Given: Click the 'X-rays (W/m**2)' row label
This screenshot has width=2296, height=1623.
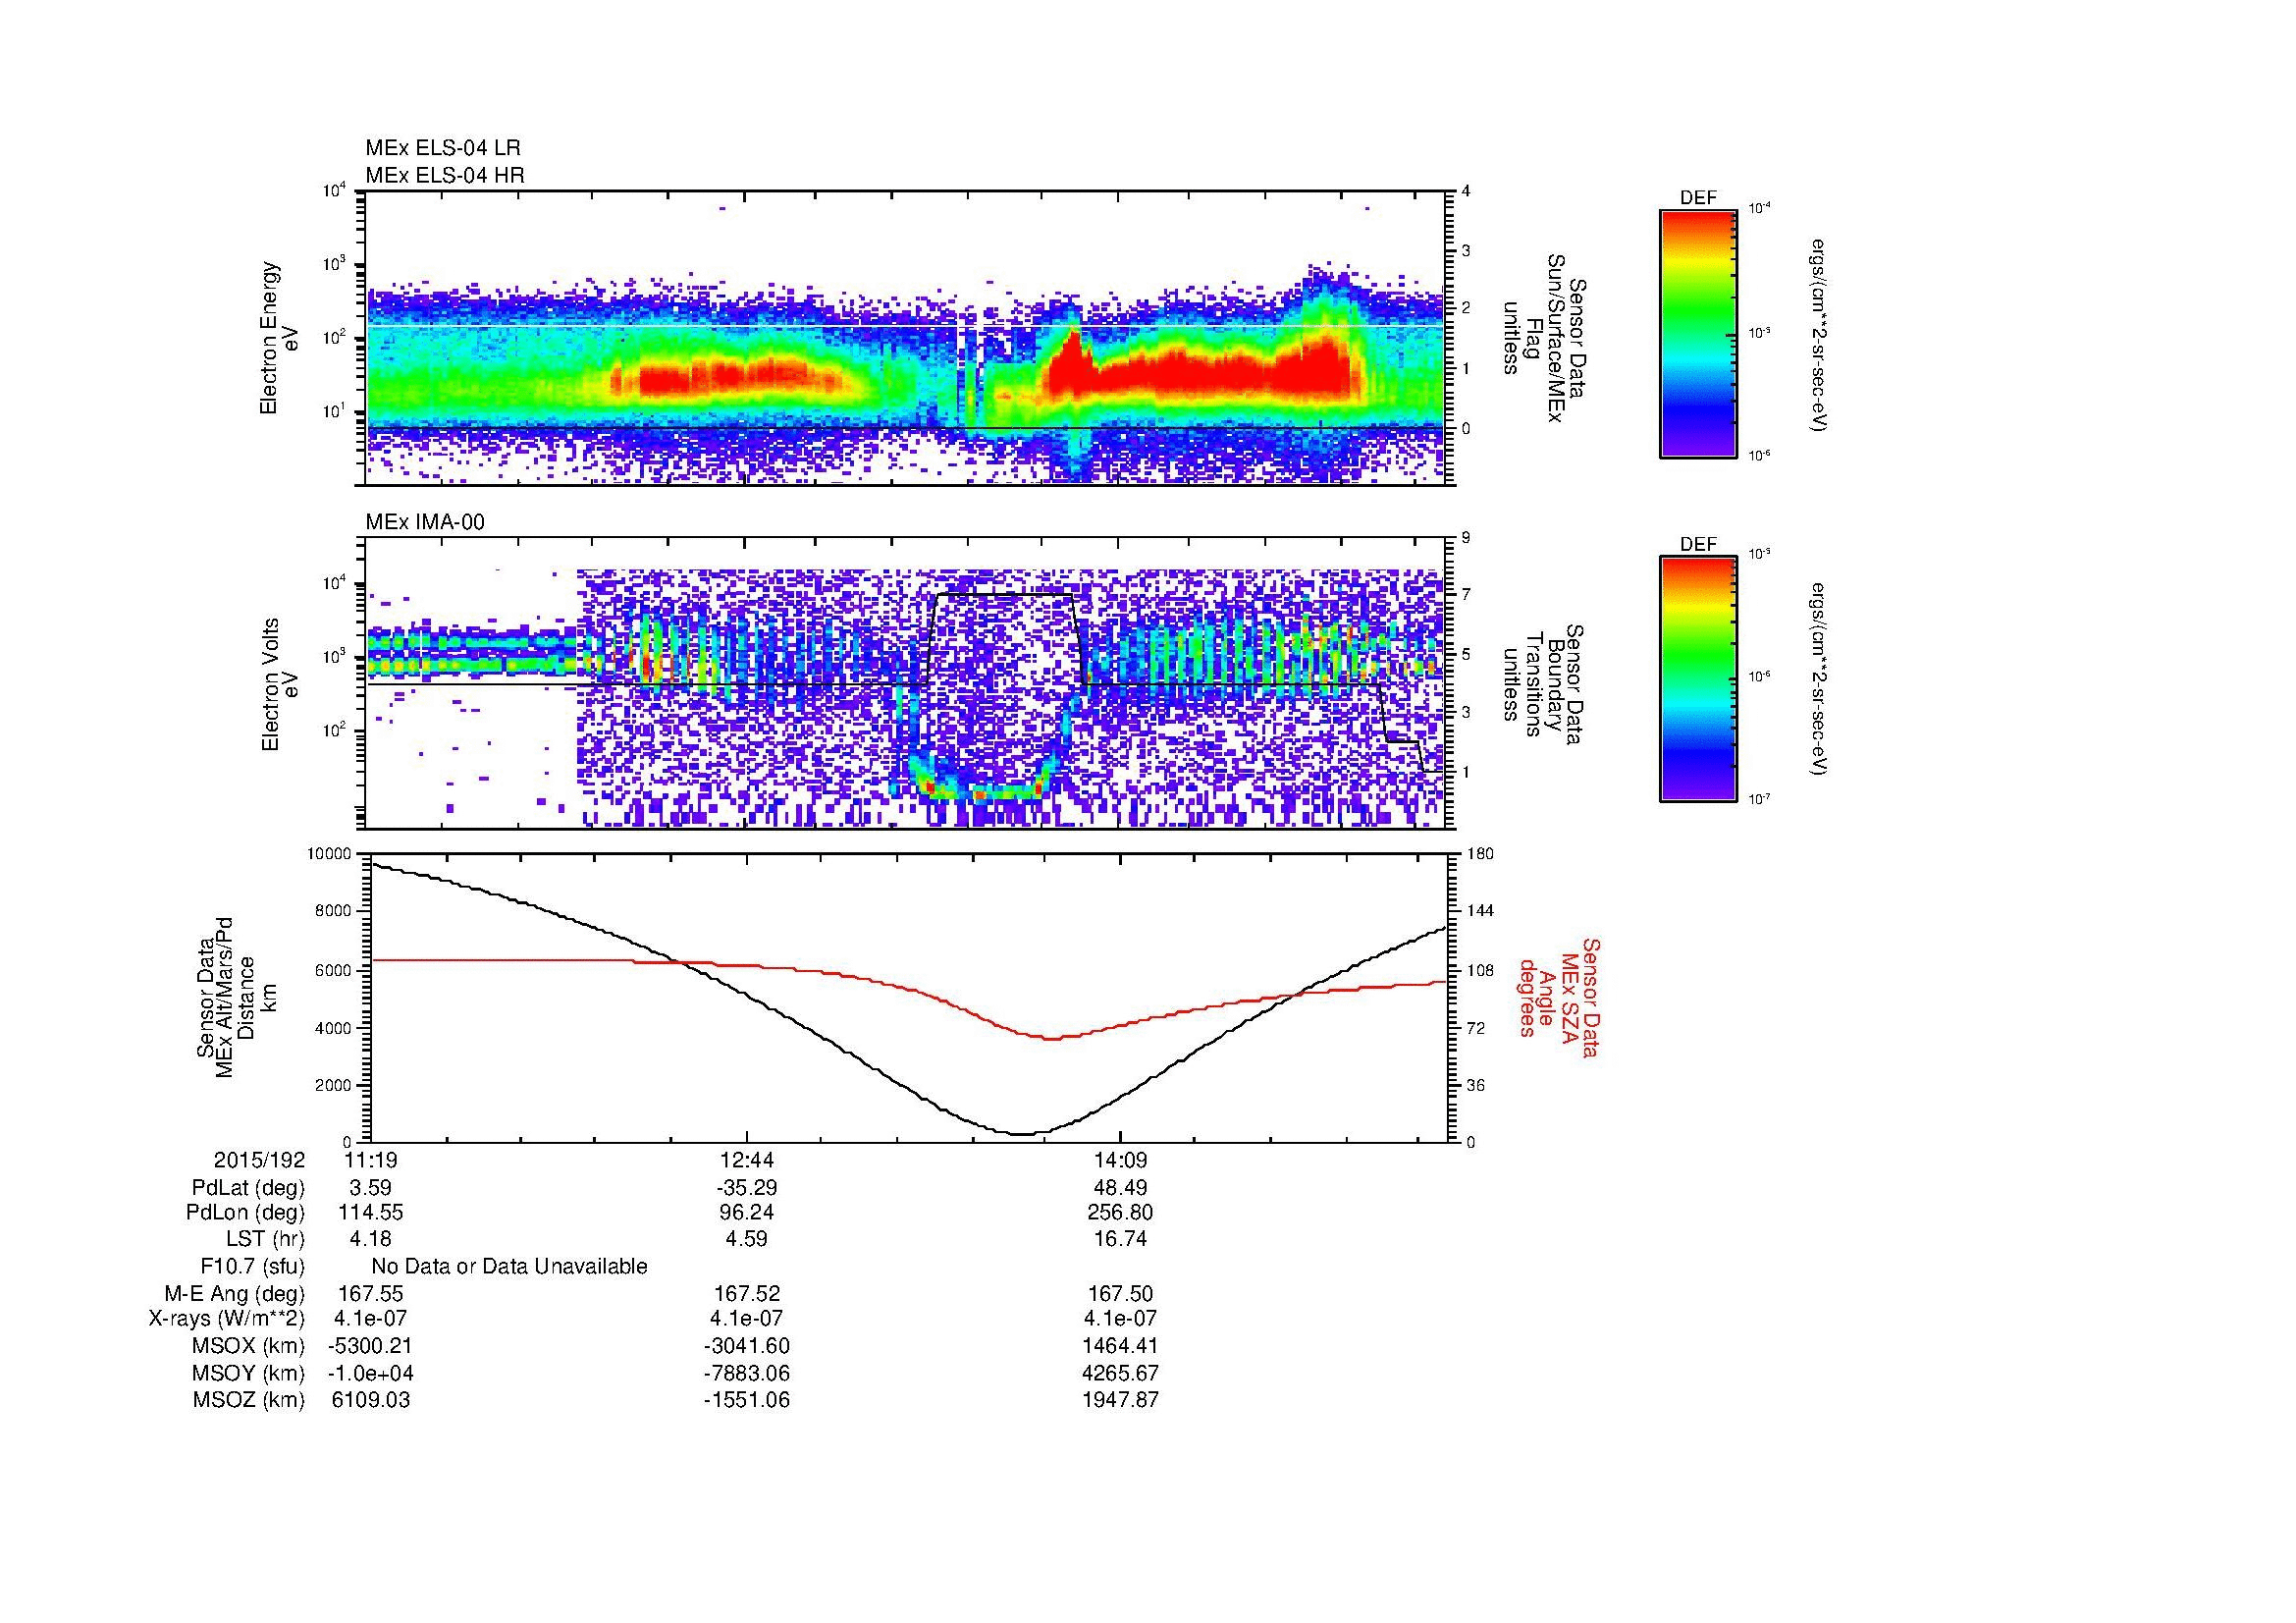Looking at the screenshot, I should pos(227,1319).
